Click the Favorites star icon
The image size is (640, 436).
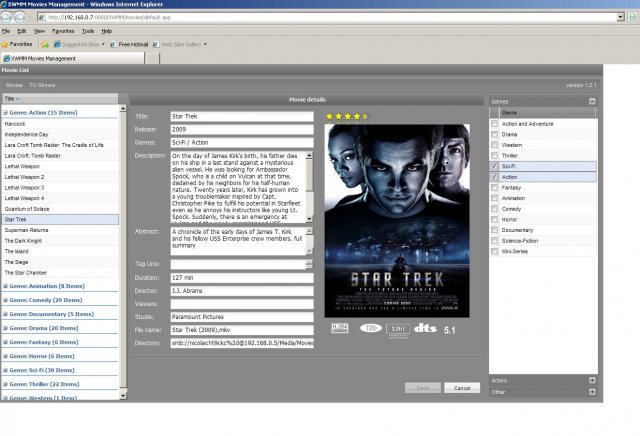click(x=6, y=45)
